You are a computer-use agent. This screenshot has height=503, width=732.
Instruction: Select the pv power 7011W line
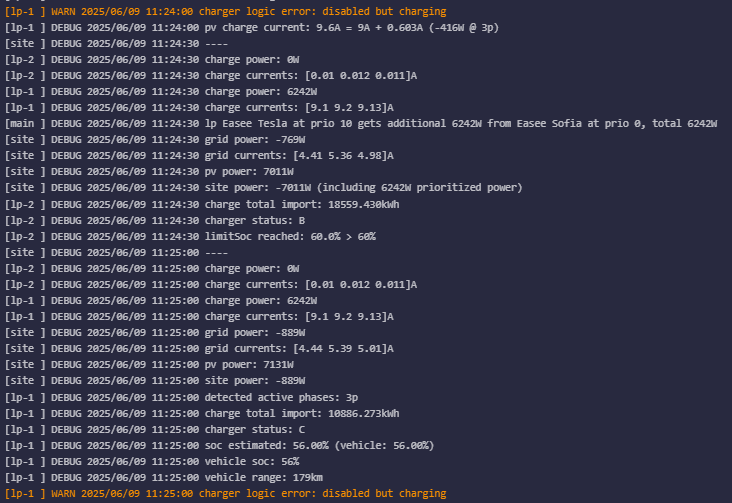249,171
